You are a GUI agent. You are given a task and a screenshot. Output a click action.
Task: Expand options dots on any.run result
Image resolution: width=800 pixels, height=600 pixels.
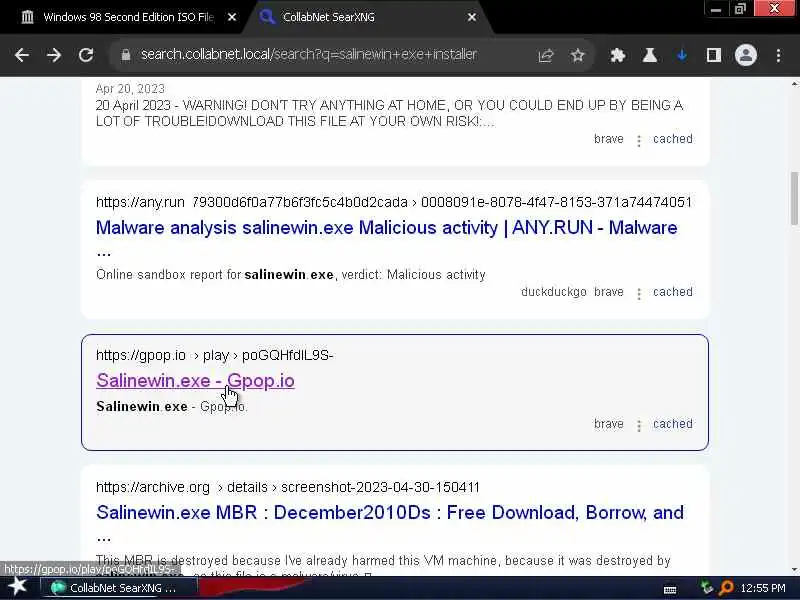pos(639,293)
